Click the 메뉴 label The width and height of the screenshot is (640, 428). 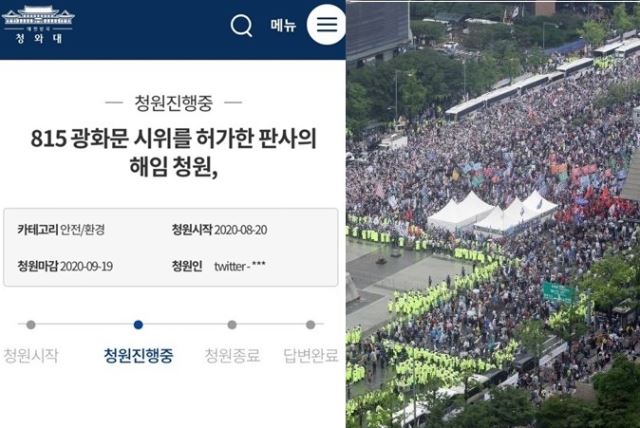coord(283,25)
